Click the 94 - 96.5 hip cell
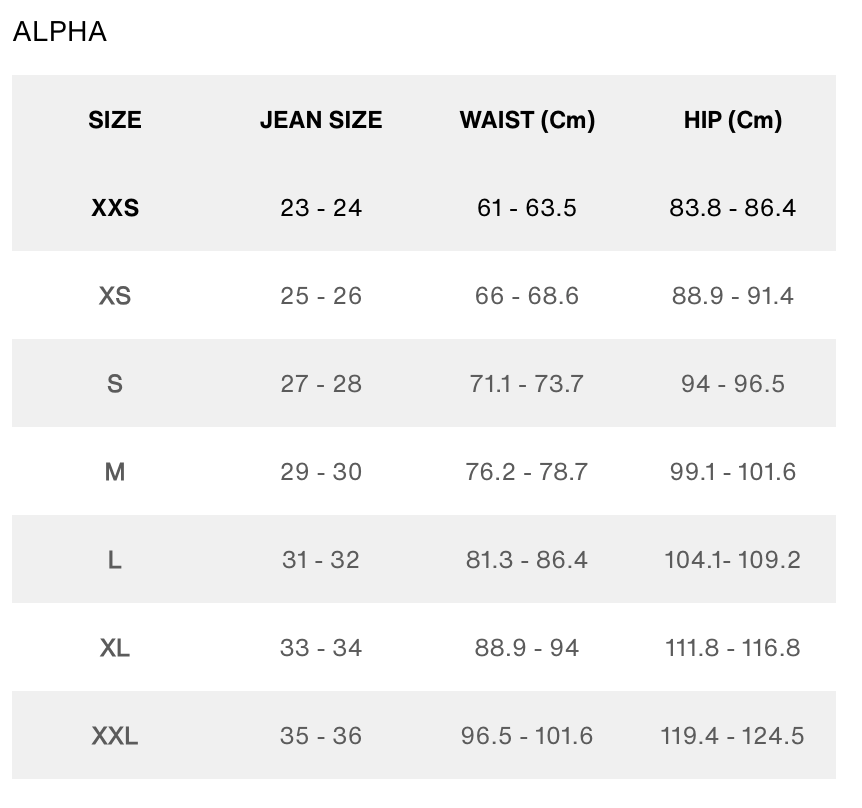The width and height of the screenshot is (862, 808). tap(732, 384)
